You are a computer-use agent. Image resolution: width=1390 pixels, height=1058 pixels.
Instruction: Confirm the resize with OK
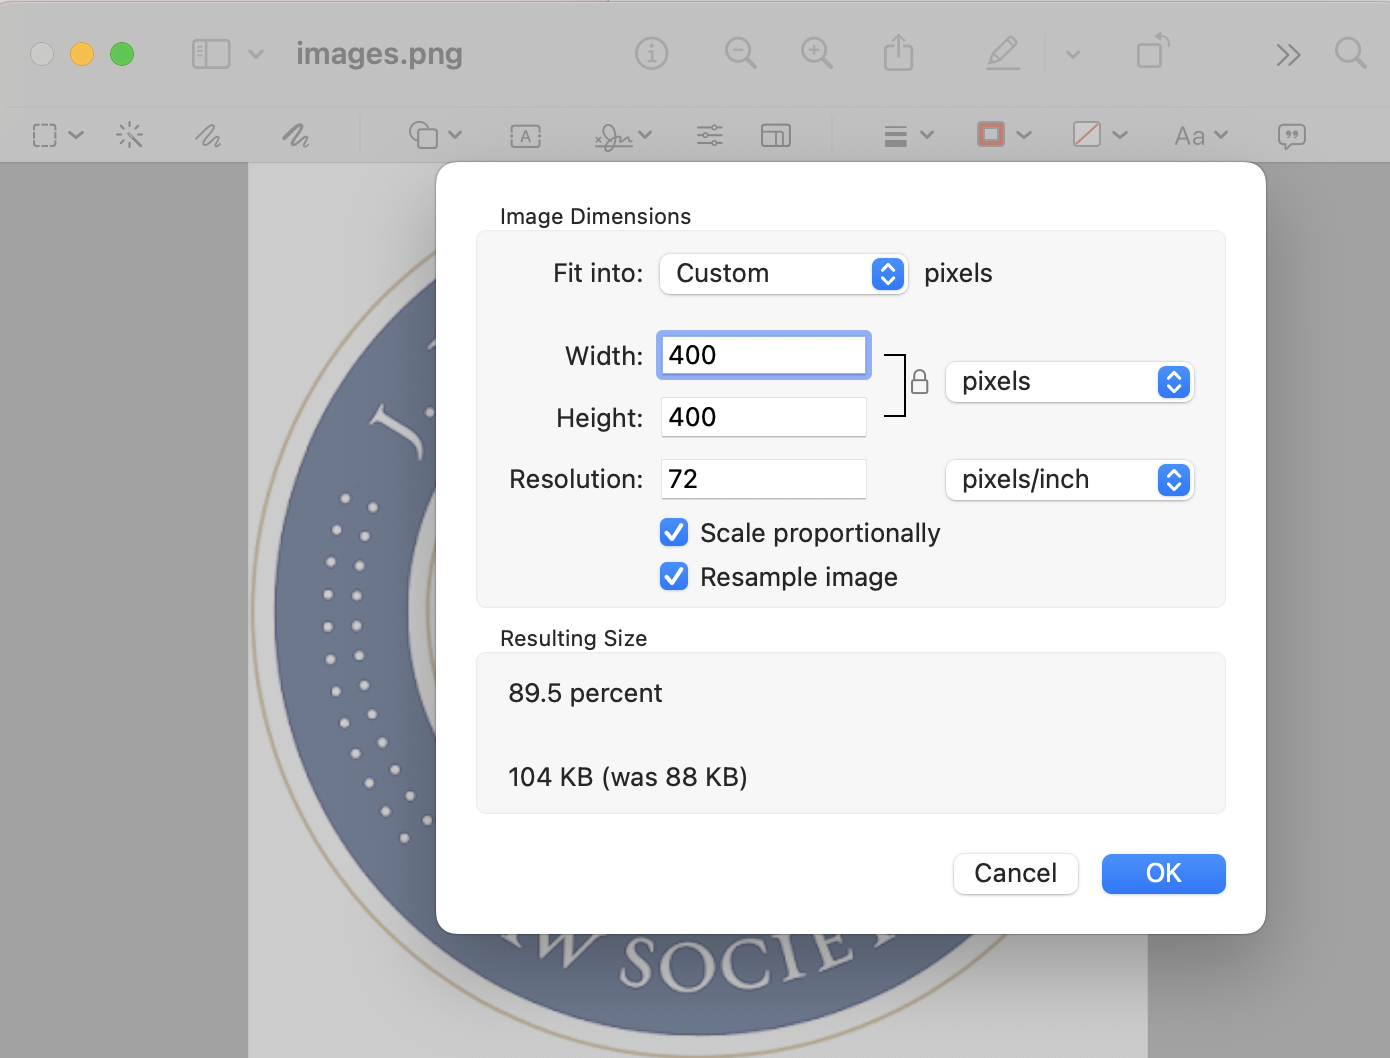[1164, 874]
